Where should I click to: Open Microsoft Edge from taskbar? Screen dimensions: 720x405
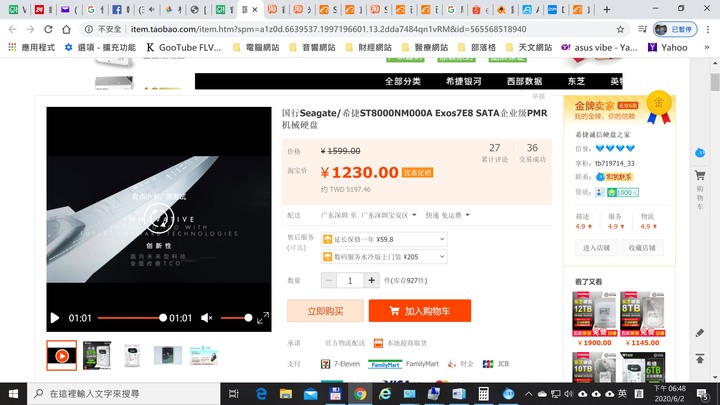click(x=261, y=394)
